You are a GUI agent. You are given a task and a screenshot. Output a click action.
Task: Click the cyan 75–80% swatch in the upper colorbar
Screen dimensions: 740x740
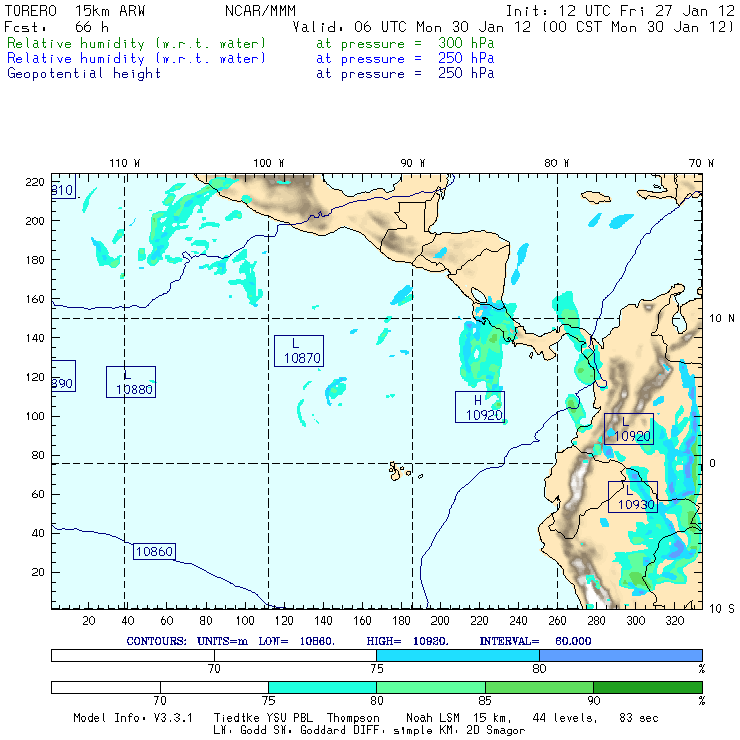tap(458, 655)
